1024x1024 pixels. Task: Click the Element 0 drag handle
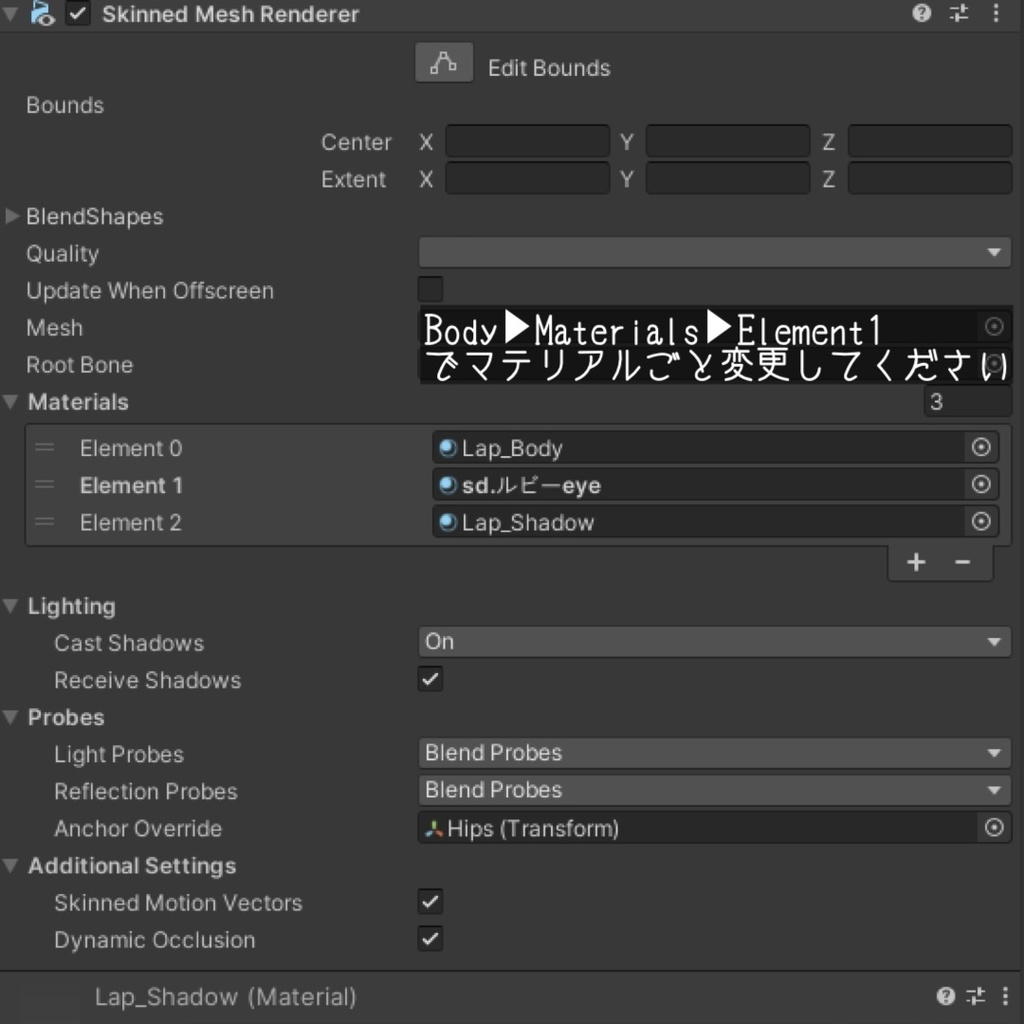pyautogui.click(x=44, y=448)
